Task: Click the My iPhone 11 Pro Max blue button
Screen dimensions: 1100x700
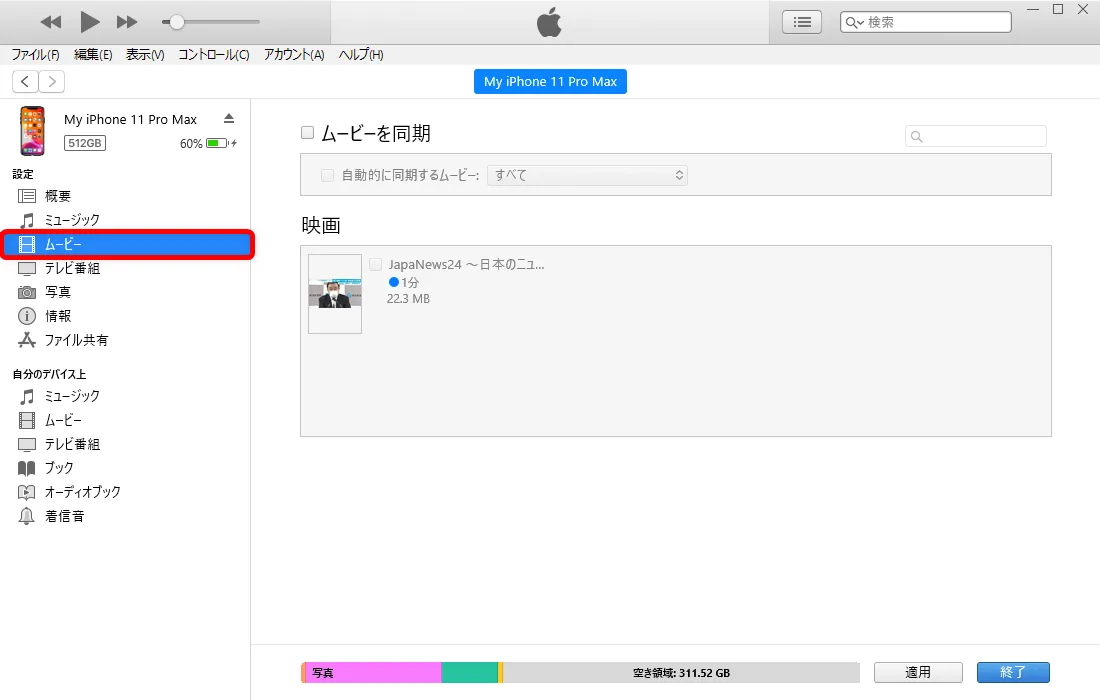Action: pos(550,81)
